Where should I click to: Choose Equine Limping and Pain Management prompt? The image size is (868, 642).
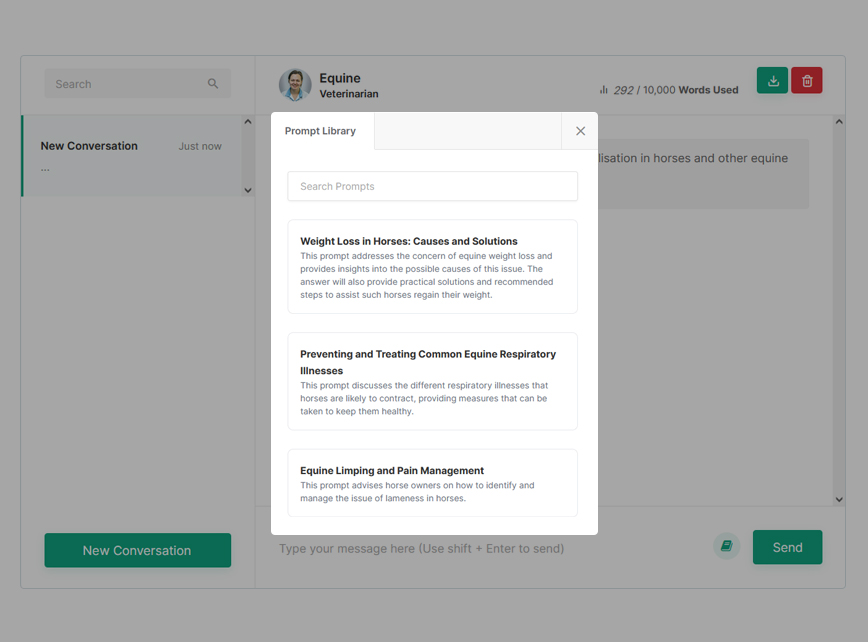pos(432,483)
